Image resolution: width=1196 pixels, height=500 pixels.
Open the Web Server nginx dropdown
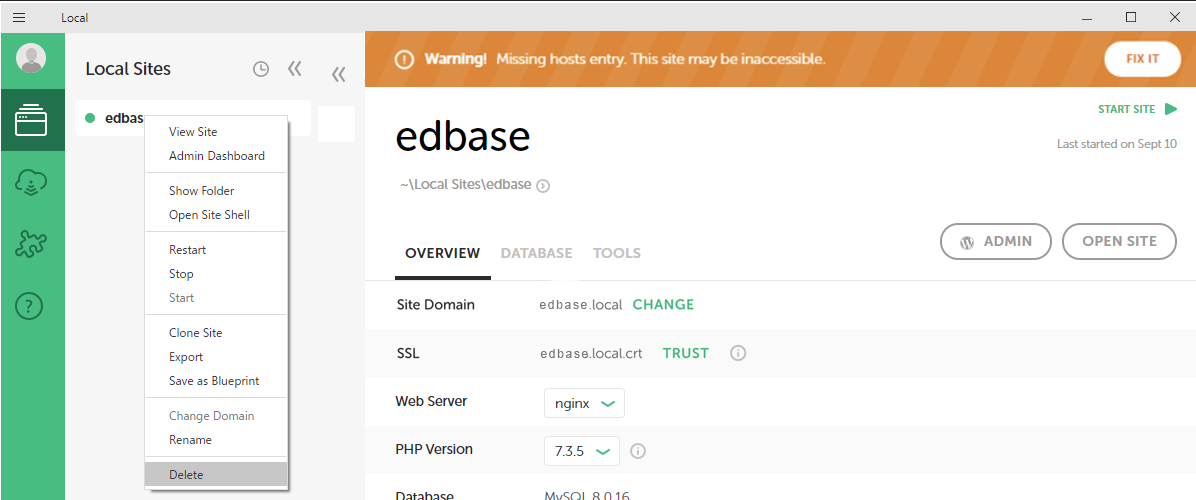coord(584,403)
